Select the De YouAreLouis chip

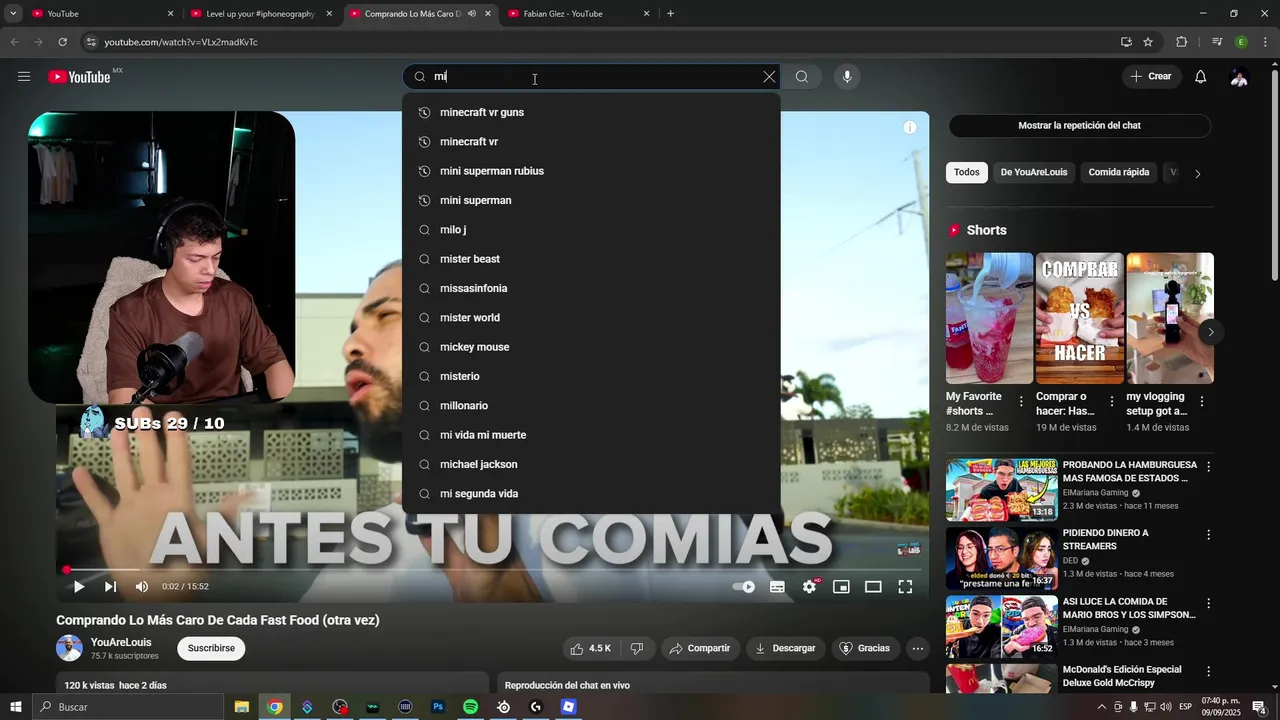1034,173
